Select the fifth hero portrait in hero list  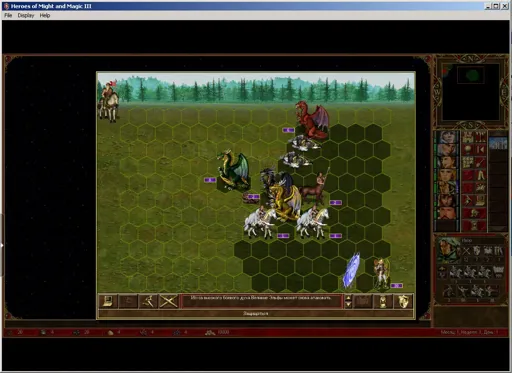tap(447, 187)
